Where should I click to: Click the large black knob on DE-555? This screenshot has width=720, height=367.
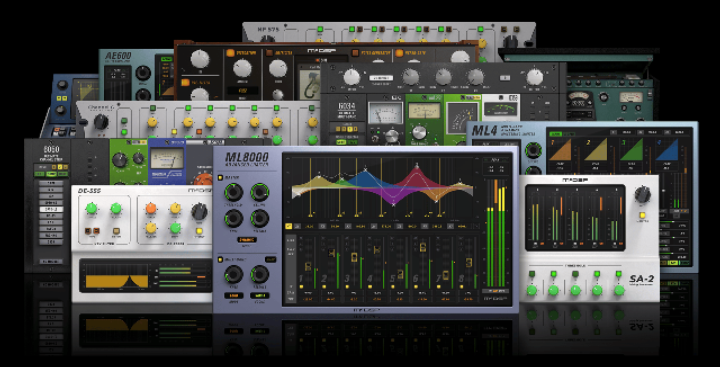point(199,211)
